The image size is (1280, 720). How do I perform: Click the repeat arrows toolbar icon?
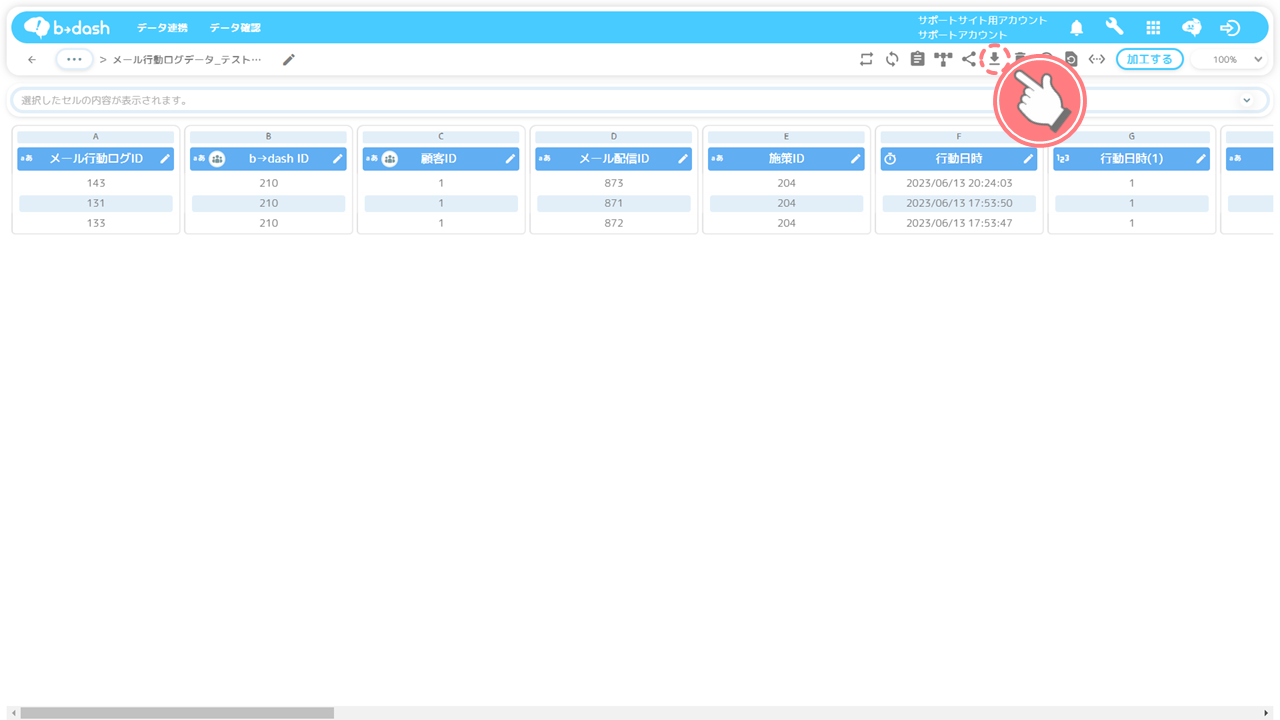click(866, 59)
